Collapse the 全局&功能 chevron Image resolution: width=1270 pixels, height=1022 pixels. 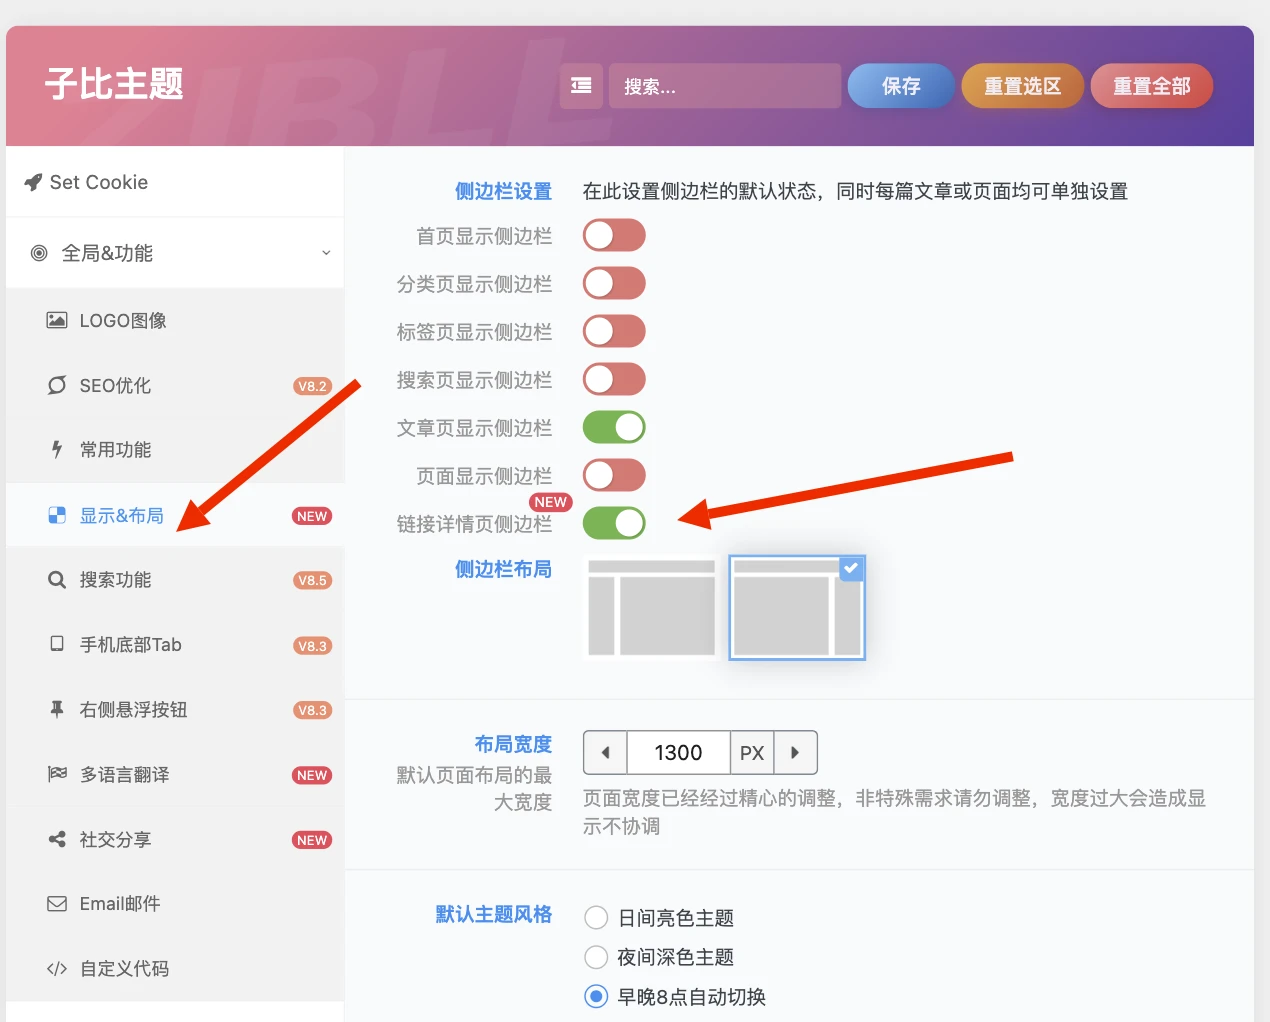coord(326,253)
